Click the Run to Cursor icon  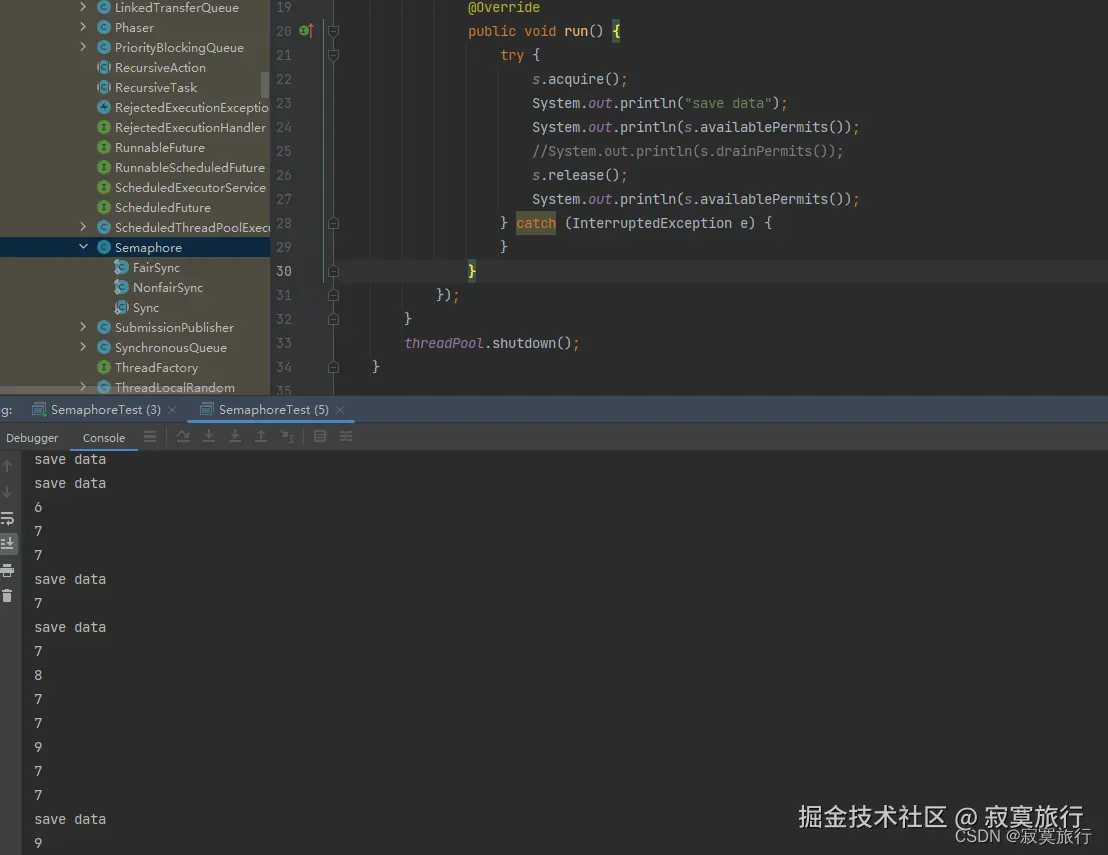pos(287,437)
